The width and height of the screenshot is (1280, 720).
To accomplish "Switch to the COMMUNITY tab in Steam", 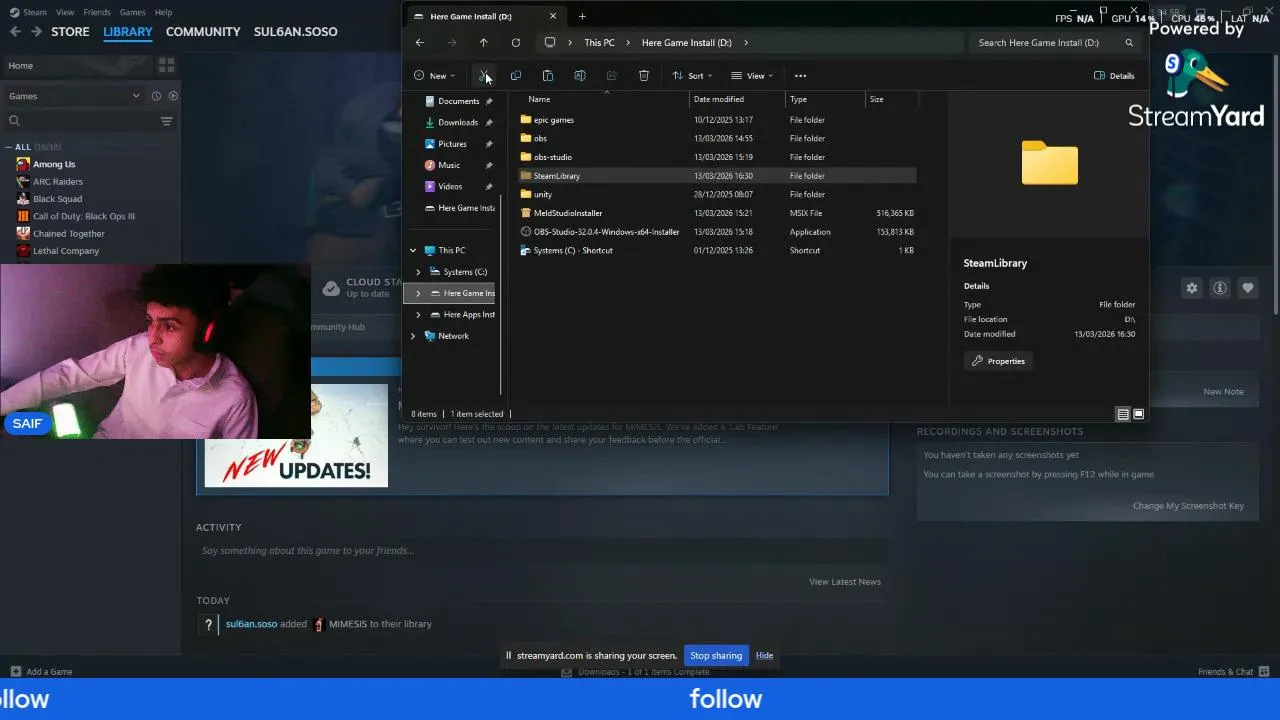I will coord(203,32).
